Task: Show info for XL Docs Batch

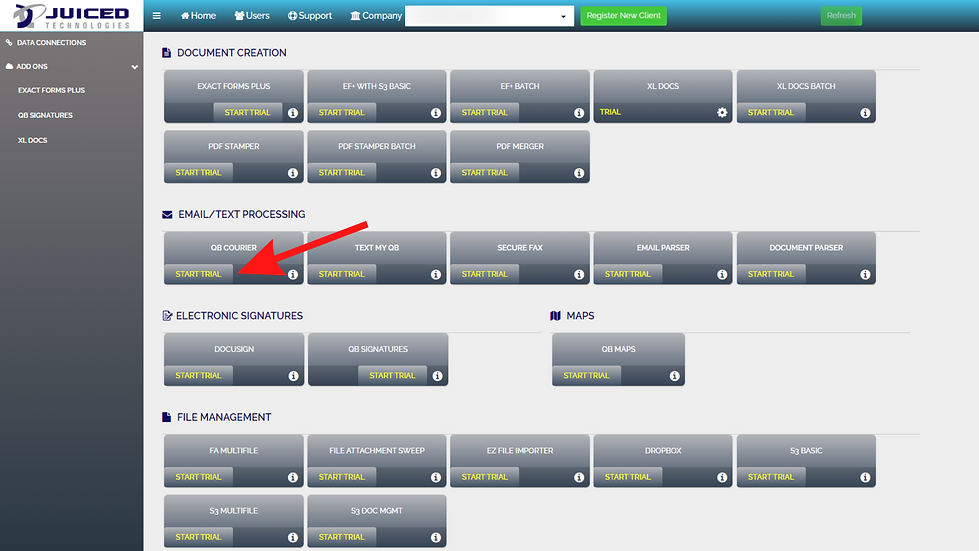Action: coord(865,113)
